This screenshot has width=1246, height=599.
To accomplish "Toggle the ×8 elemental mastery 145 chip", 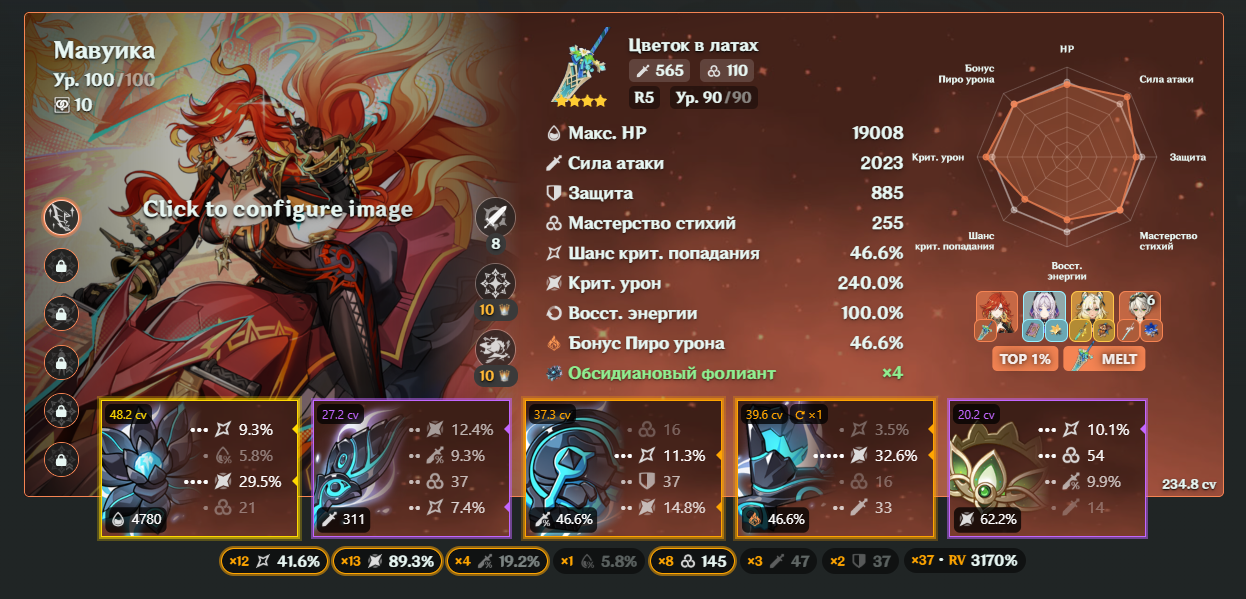I will click(x=692, y=562).
